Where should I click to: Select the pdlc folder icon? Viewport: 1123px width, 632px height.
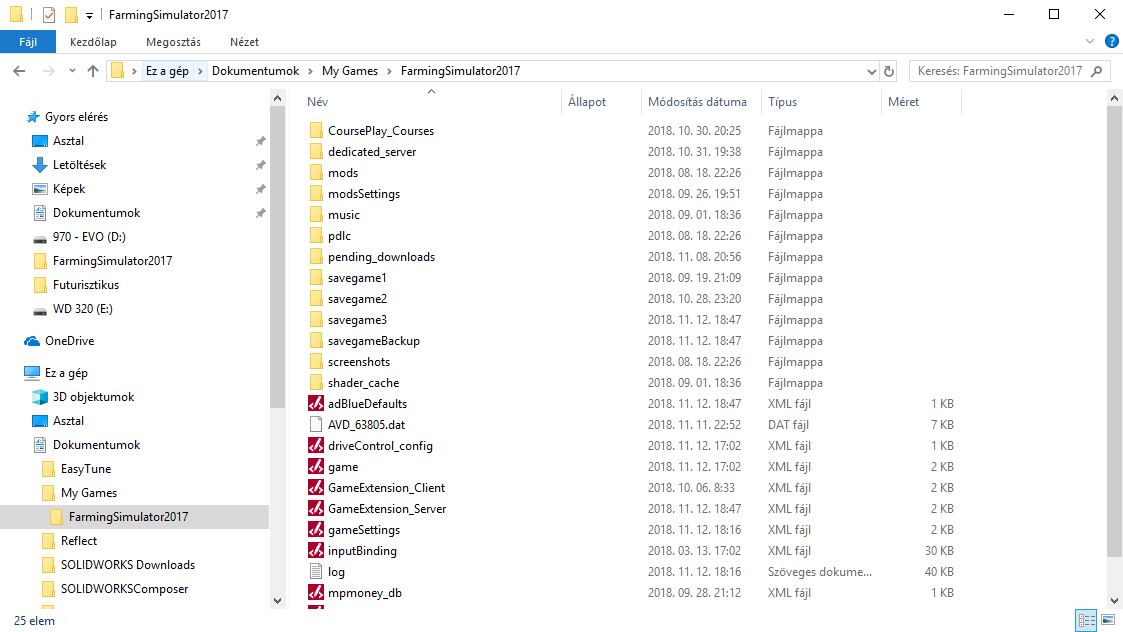316,236
